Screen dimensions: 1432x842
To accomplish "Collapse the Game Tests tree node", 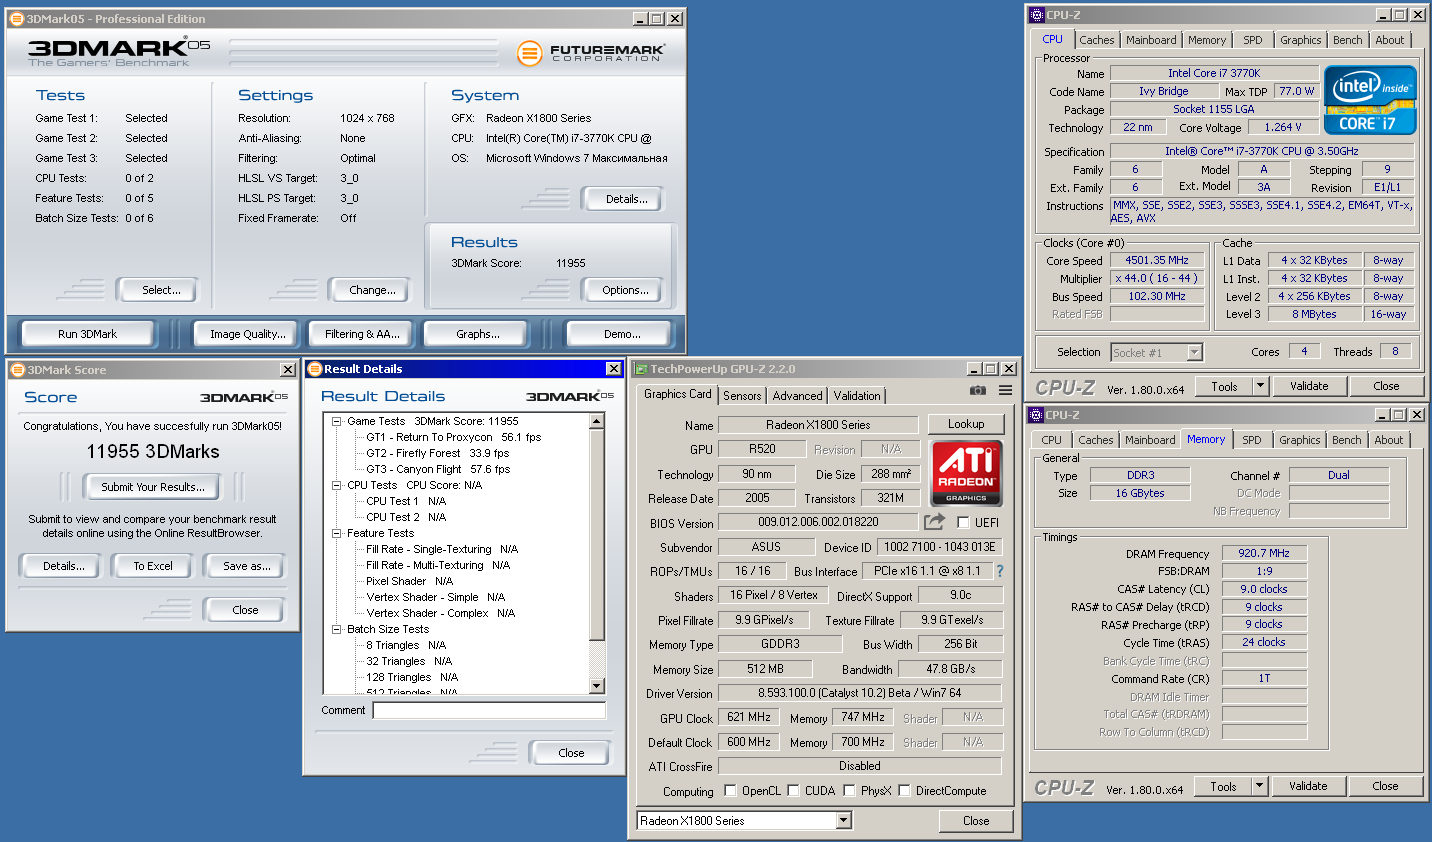I will [x=337, y=421].
